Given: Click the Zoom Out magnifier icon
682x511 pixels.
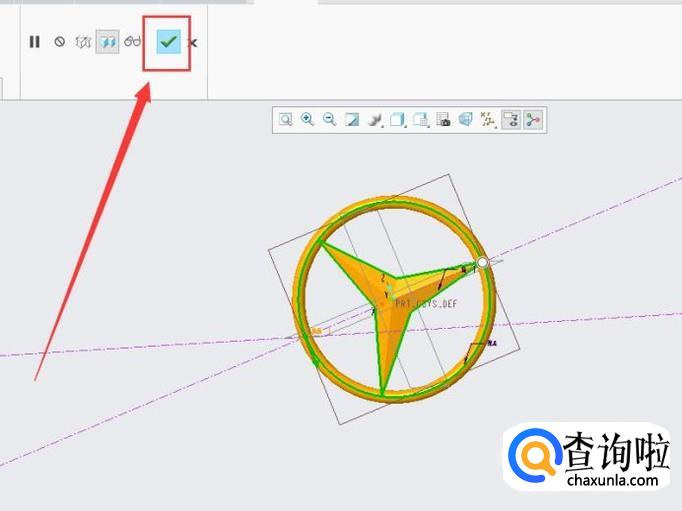Looking at the screenshot, I should coord(329,120).
